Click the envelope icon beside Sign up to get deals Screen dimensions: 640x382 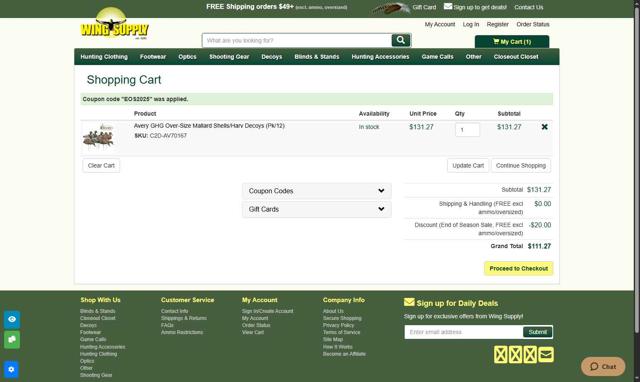pos(448,7)
